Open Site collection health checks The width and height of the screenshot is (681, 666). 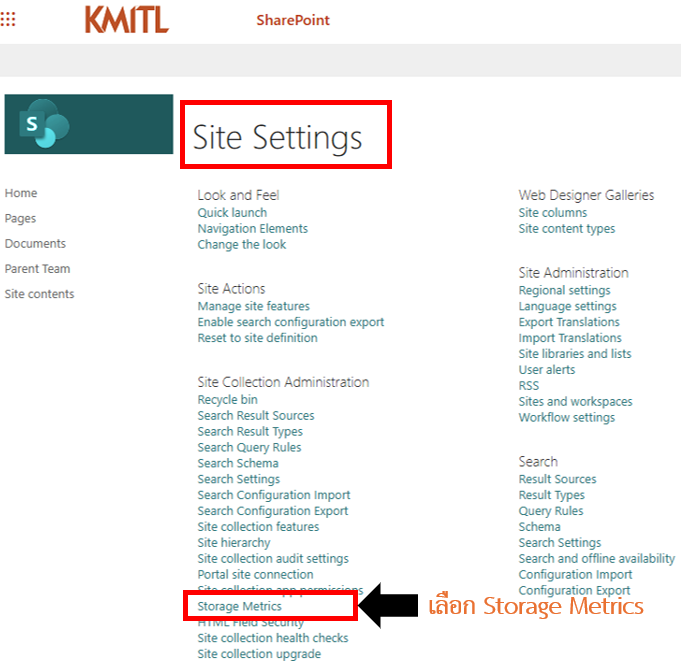[x=273, y=638]
